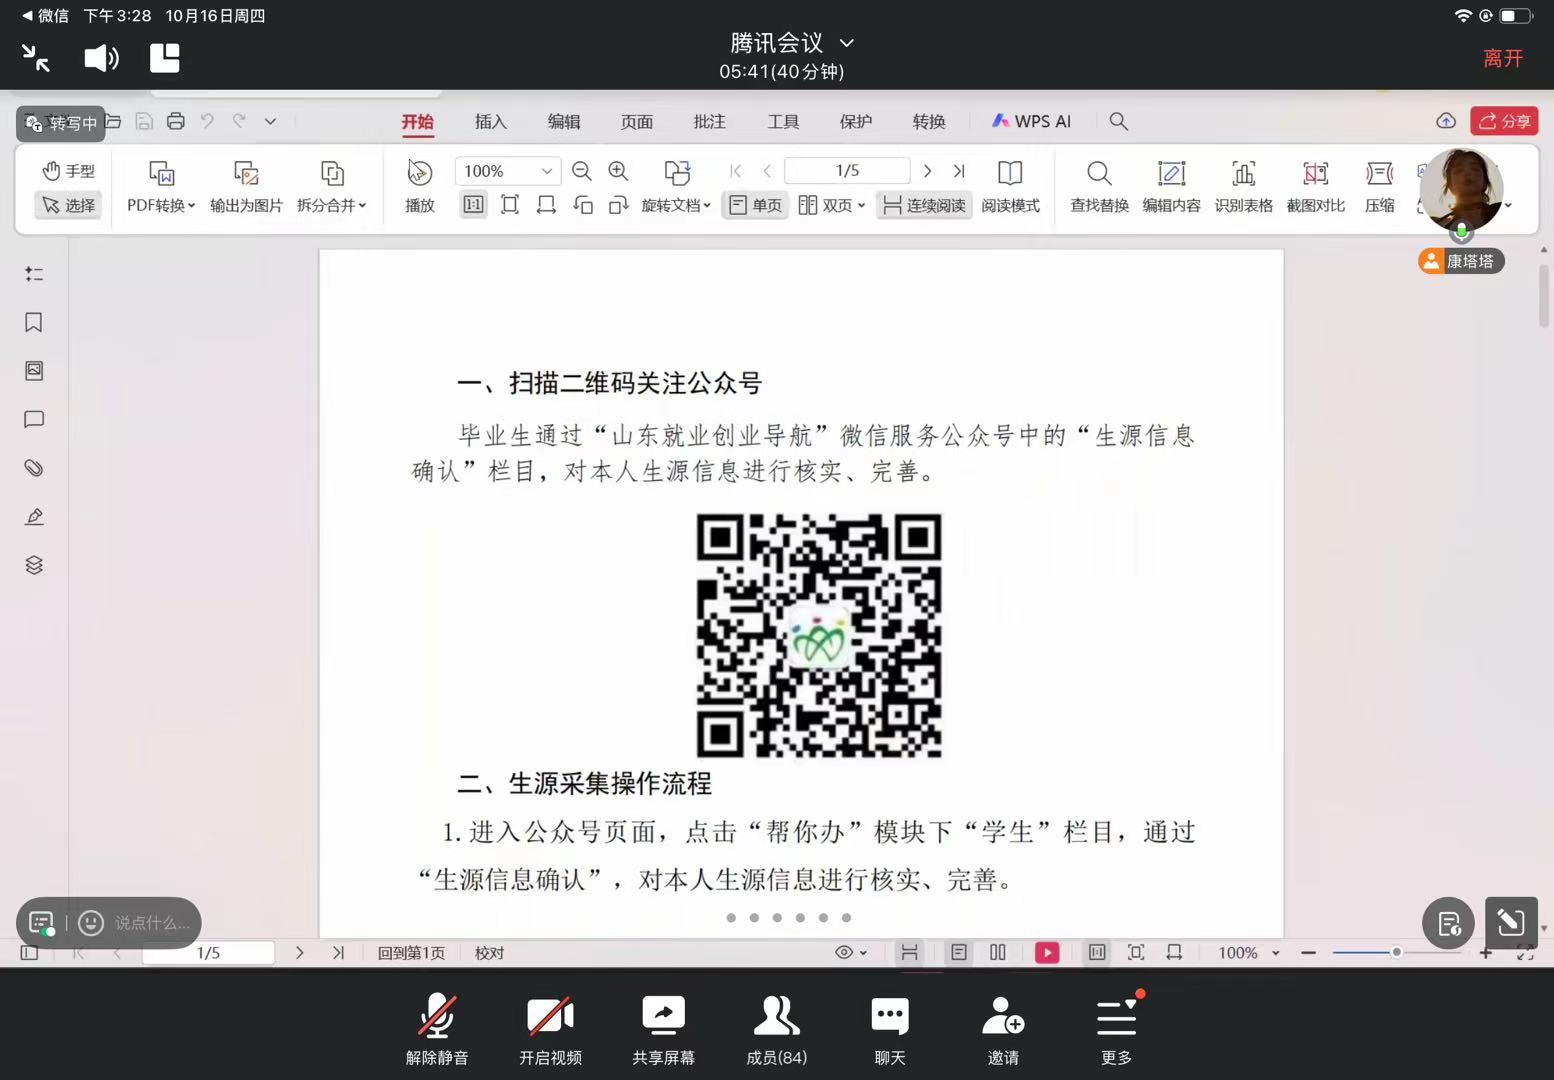Select the 手型 hand tool
The image size is (1554, 1080).
[x=68, y=171]
